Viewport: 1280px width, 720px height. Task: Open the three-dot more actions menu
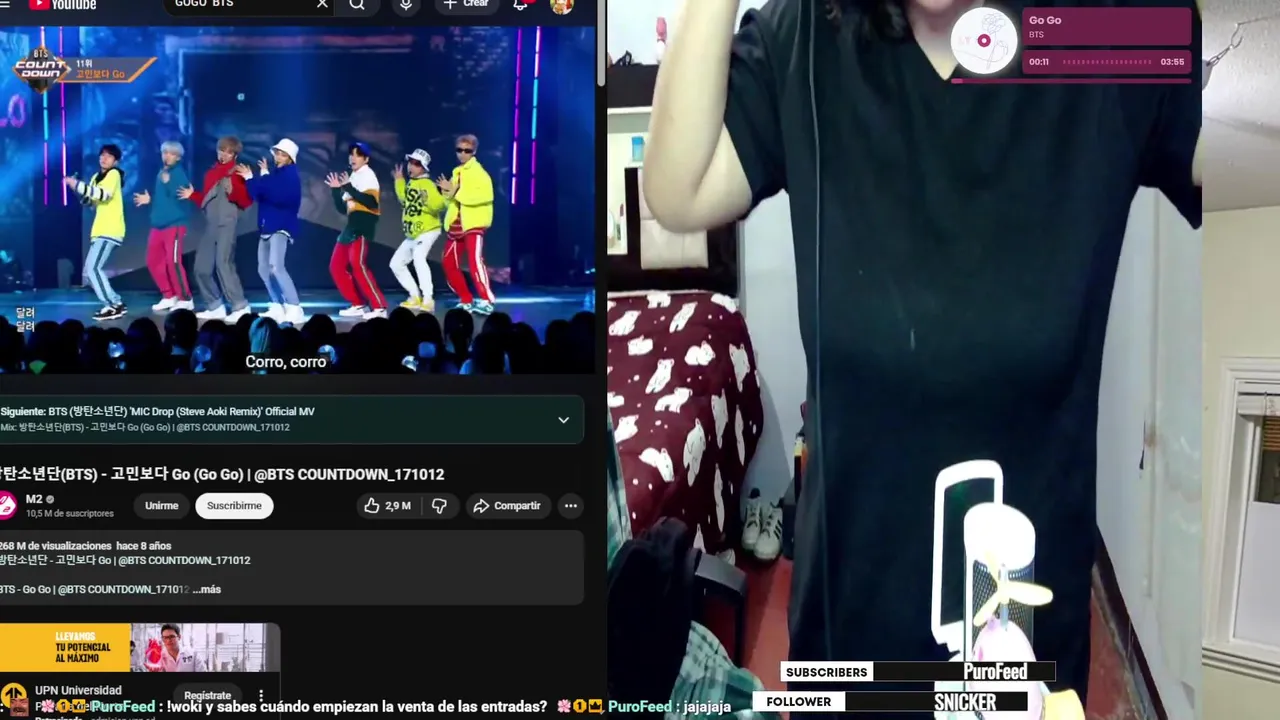[570, 506]
